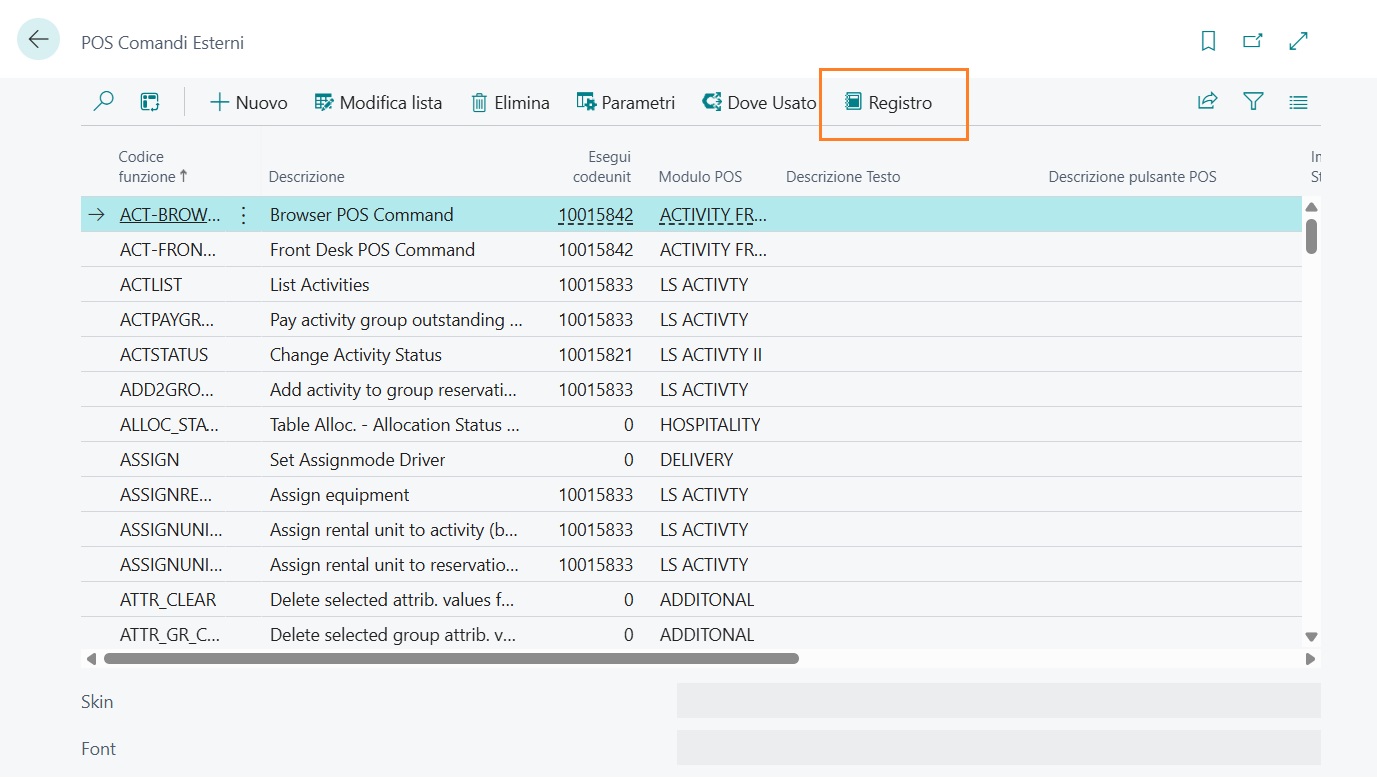
Task: Open the ACT-BROW... function code link
Action: click(x=169, y=215)
